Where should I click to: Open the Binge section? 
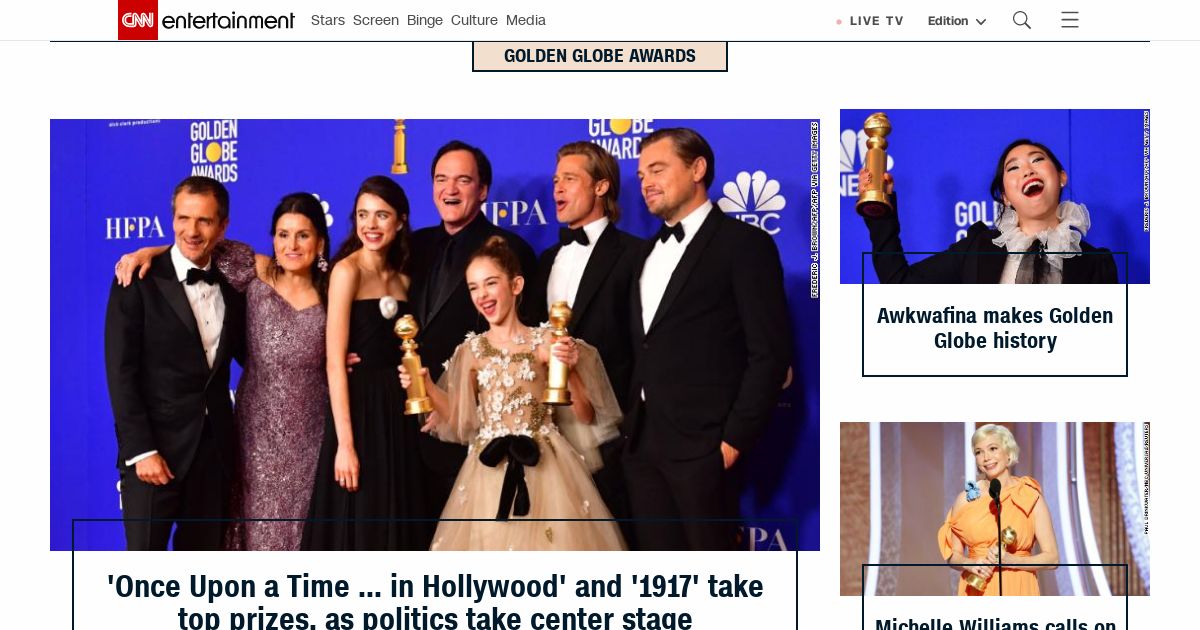click(425, 20)
